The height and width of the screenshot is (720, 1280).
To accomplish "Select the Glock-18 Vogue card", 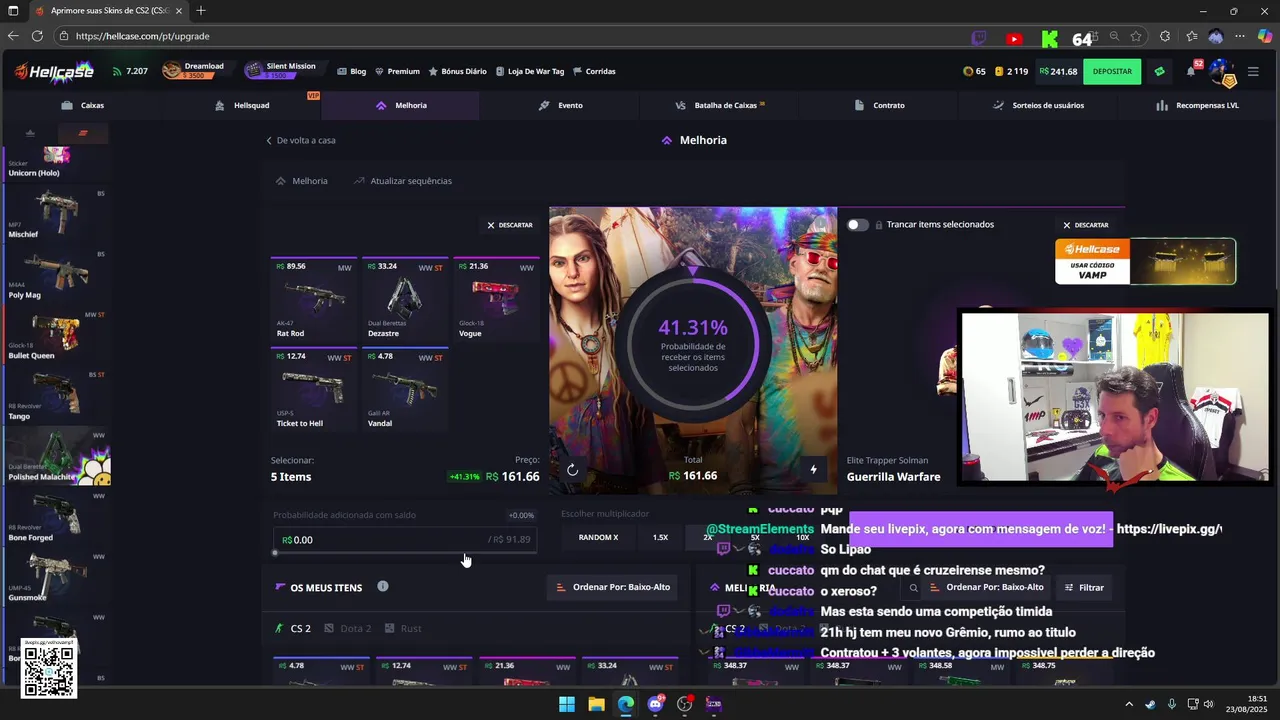I will pos(496,300).
